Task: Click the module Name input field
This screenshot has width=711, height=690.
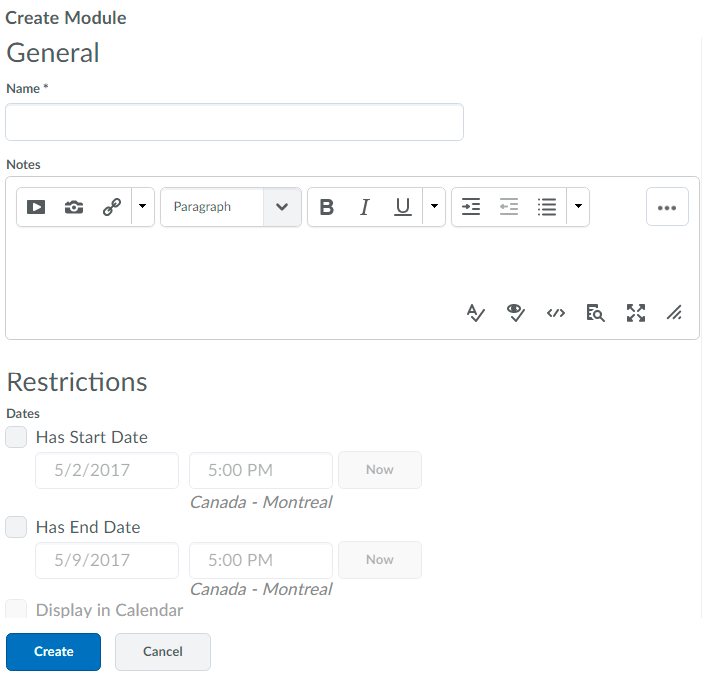Action: tap(234, 122)
